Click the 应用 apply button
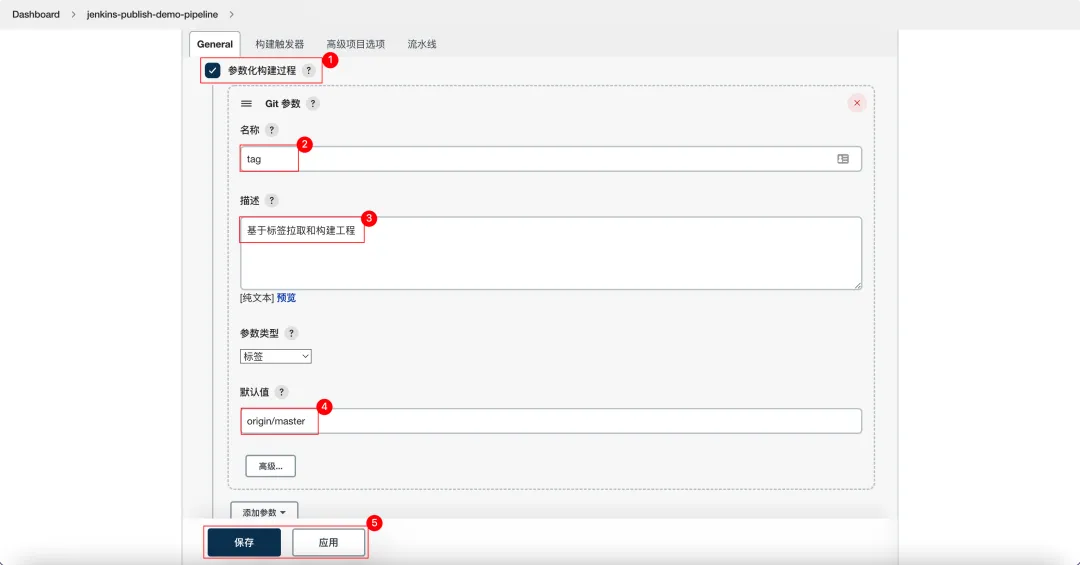Screen dimensions: 1080x565 click(x=329, y=542)
